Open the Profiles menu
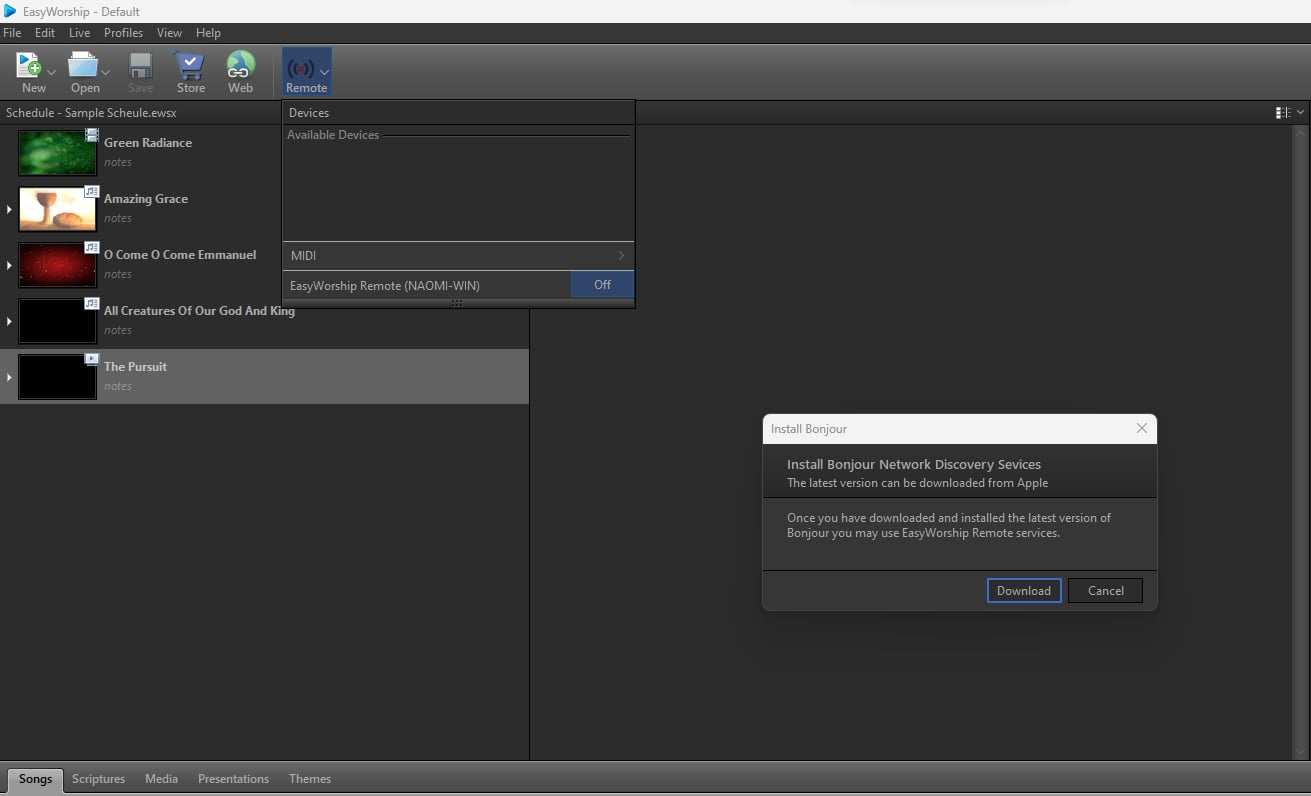1311x796 pixels. pyautogui.click(x=123, y=33)
